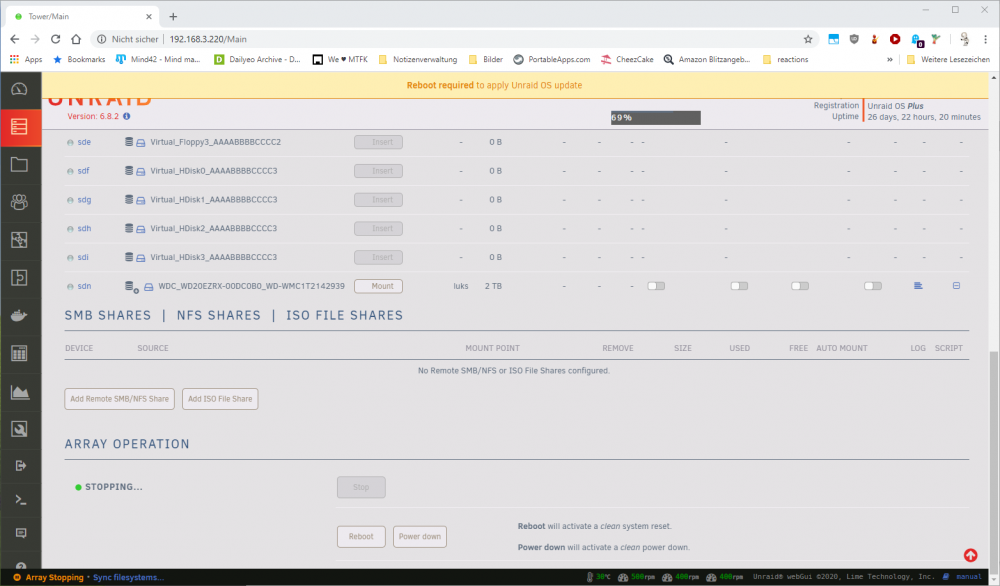This screenshot has height=586, width=1000.
Task: Open the Main array page in sidebar
Action: (x=19, y=126)
